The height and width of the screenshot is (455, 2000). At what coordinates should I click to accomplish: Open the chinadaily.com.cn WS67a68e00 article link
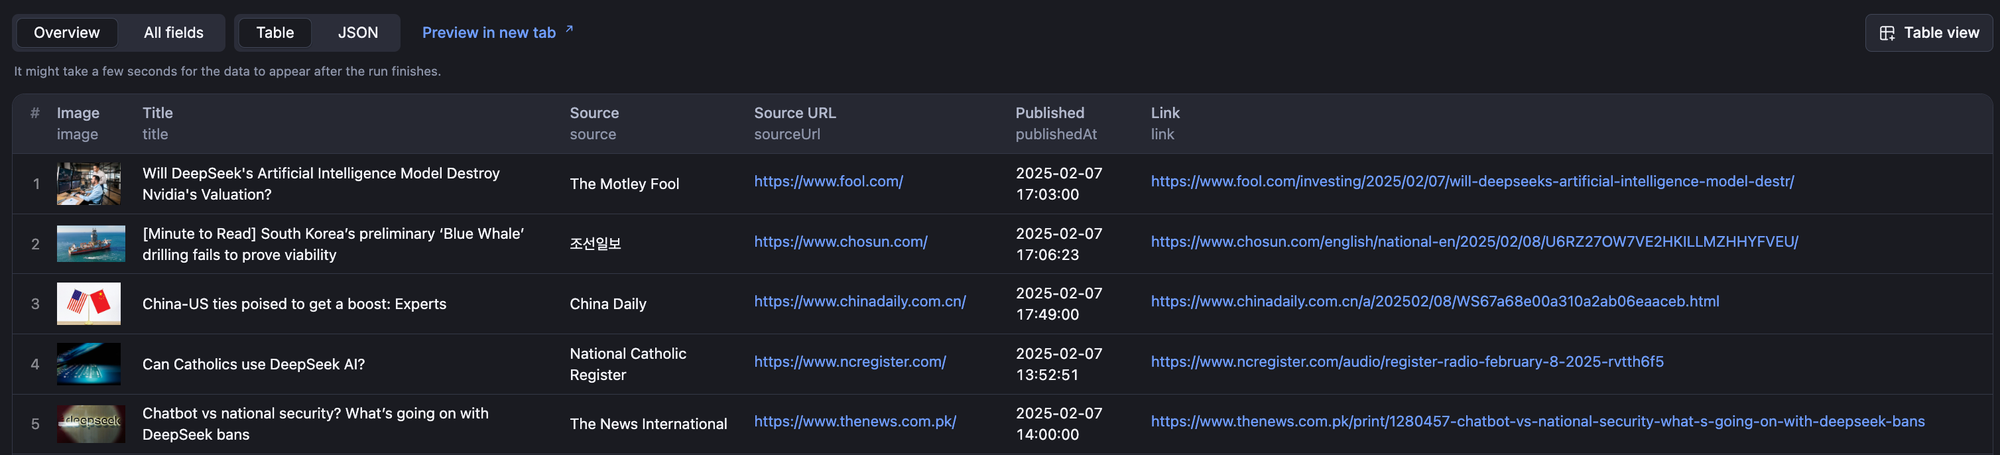(1435, 301)
